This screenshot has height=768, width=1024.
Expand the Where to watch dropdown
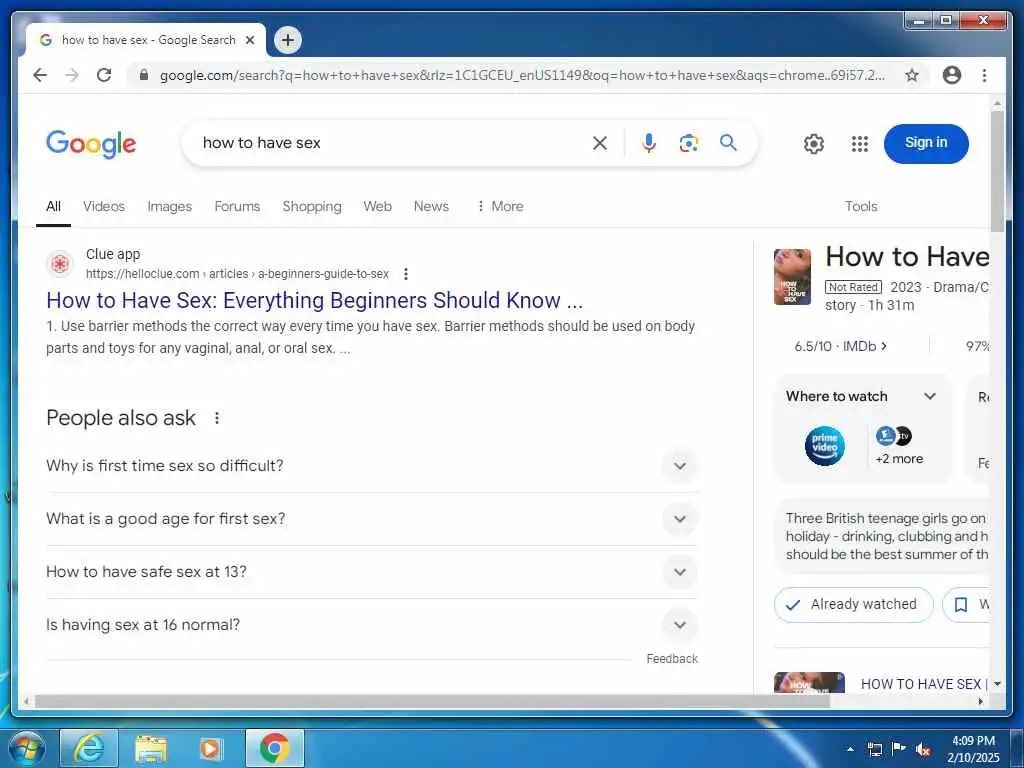tap(930, 396)
